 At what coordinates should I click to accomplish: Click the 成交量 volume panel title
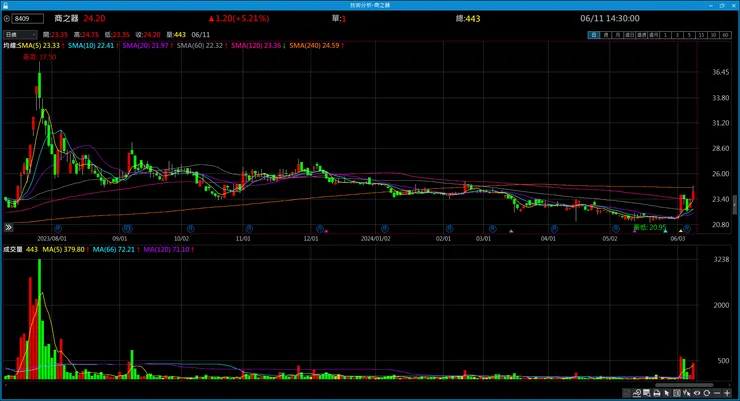click(x=13, y=249)
